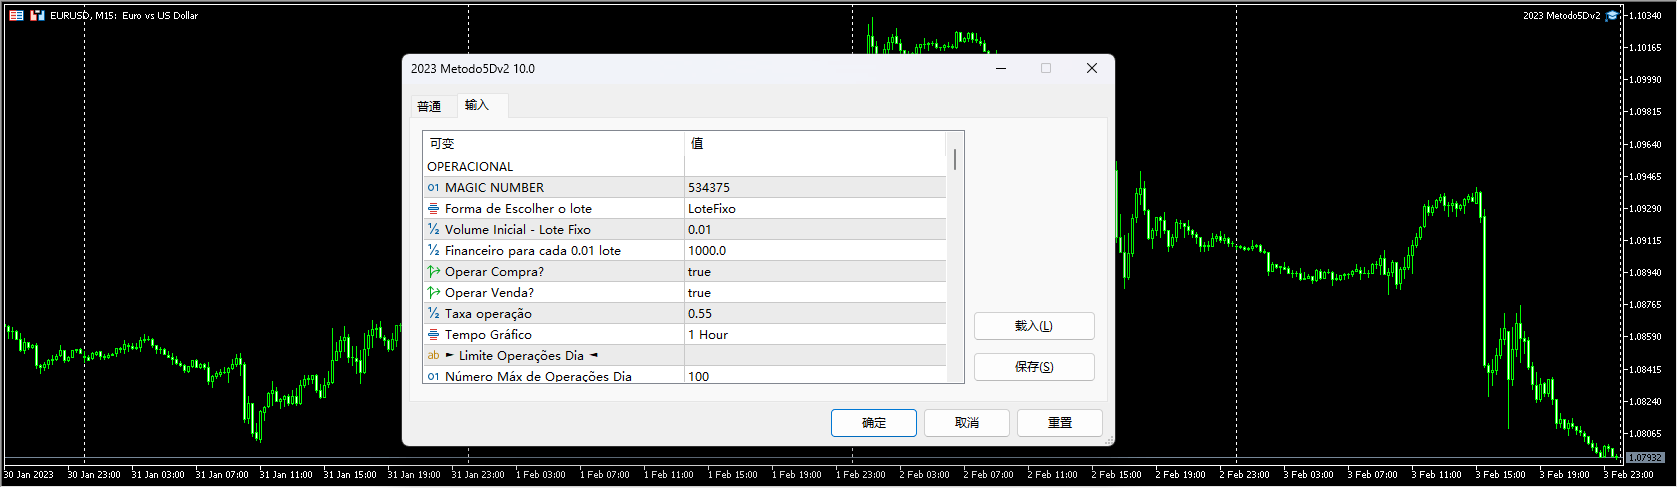Image resolution: width=1678 pixels, height=488 pixels.
Task: Click the ab icon beside Limite Operações Dia
Action: (x=433, y=356)
